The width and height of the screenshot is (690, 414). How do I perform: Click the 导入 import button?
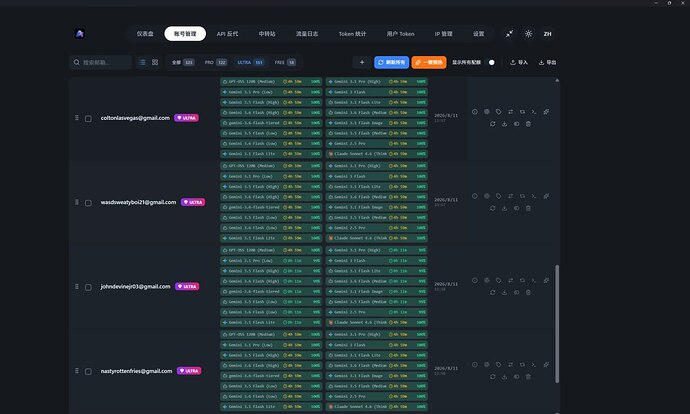[518, 62]
